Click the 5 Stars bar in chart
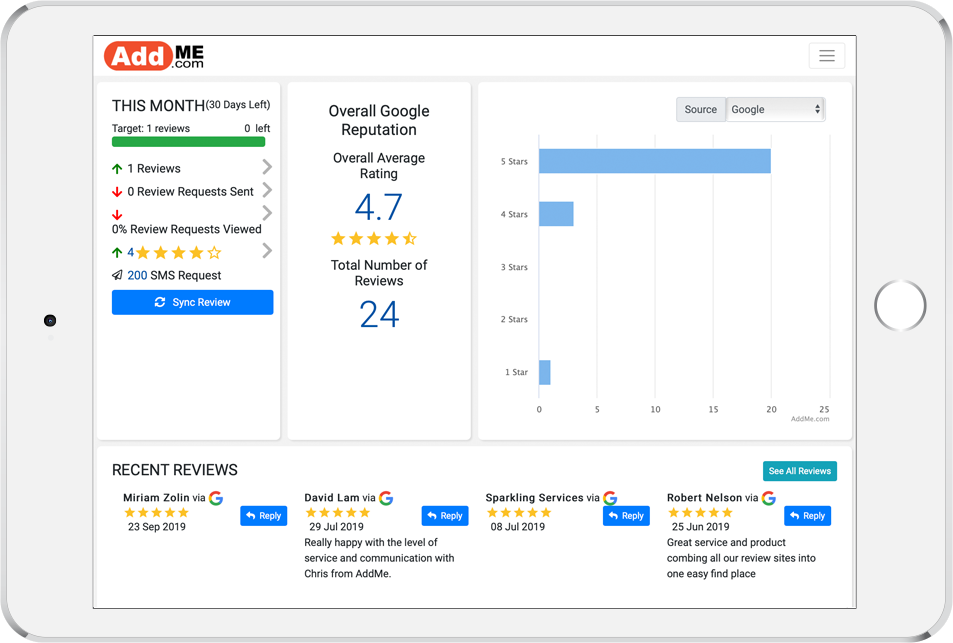953x643 pixels. coord(654,161)
